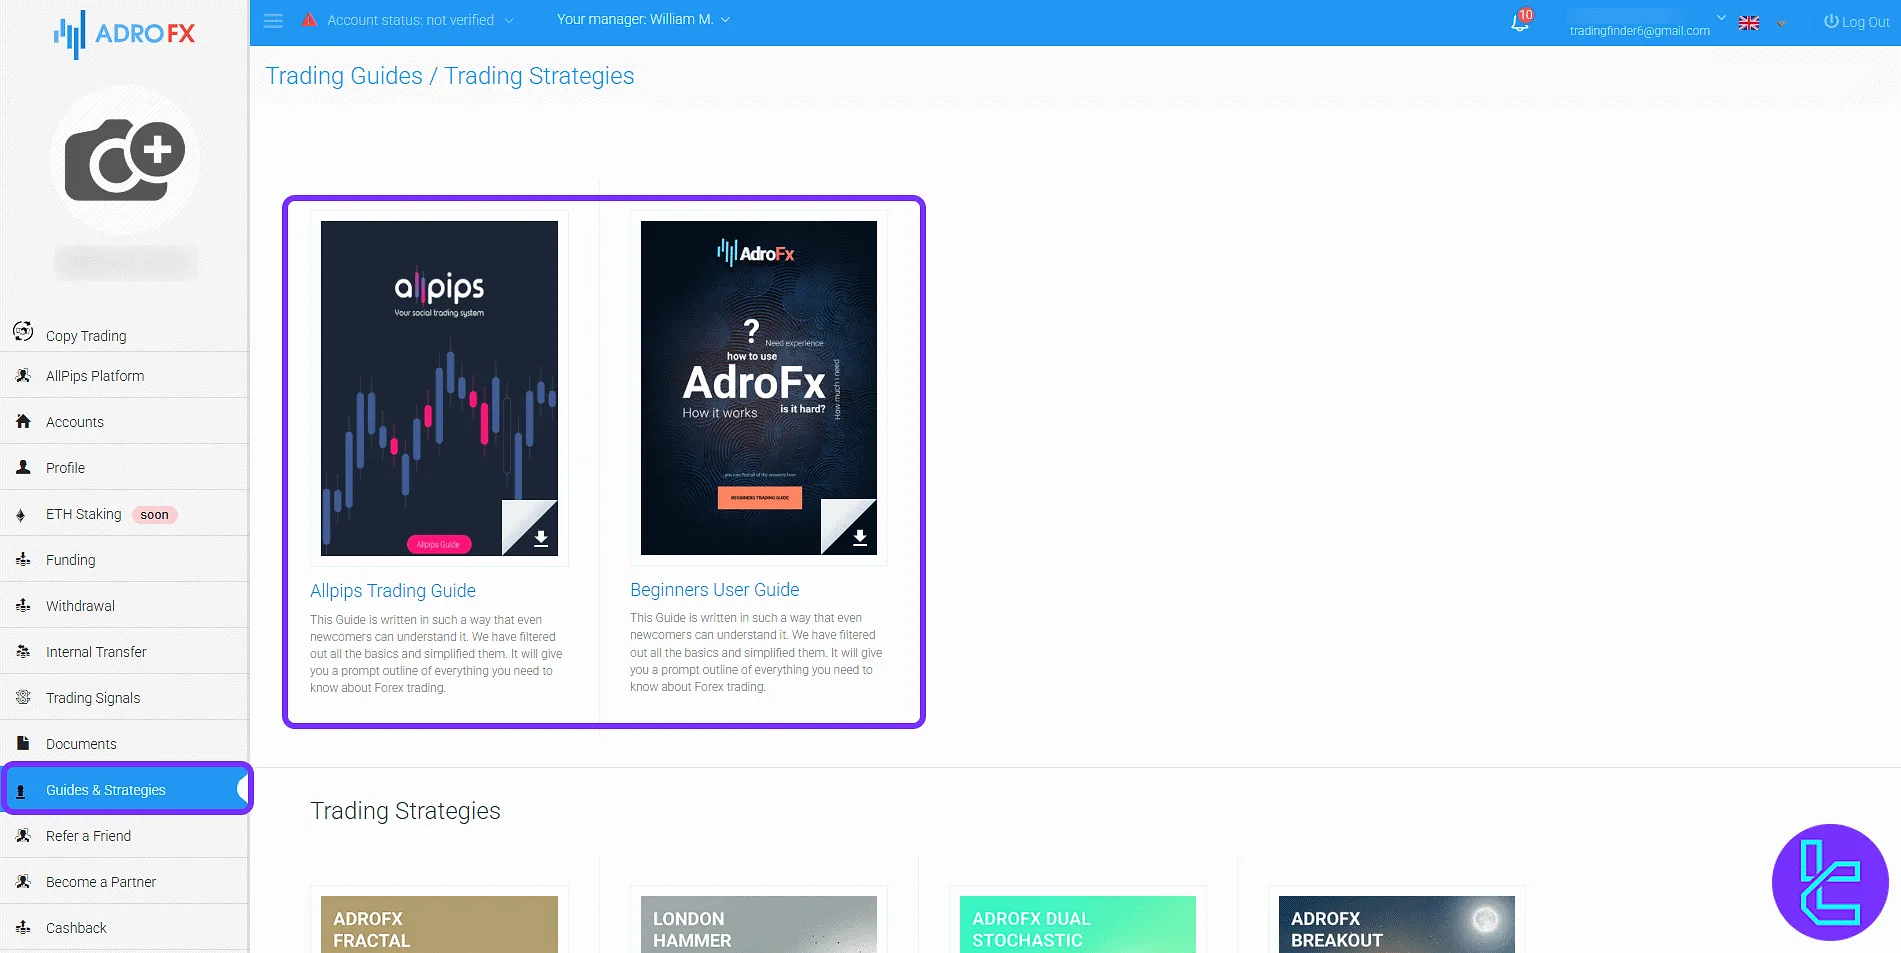This screenshot has width=1901, height=953.
Task: Click the 'soon' badge next to ETH Staking
Action: 154,515
